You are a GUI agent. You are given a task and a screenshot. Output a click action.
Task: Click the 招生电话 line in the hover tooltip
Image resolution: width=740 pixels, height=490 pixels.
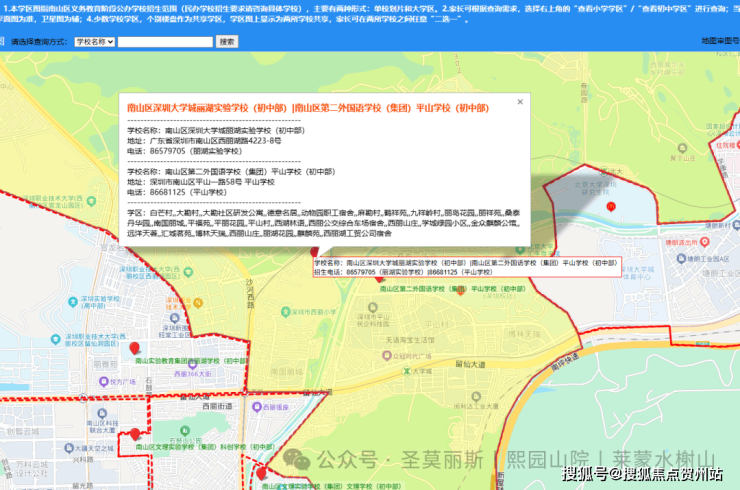(404, 272)
